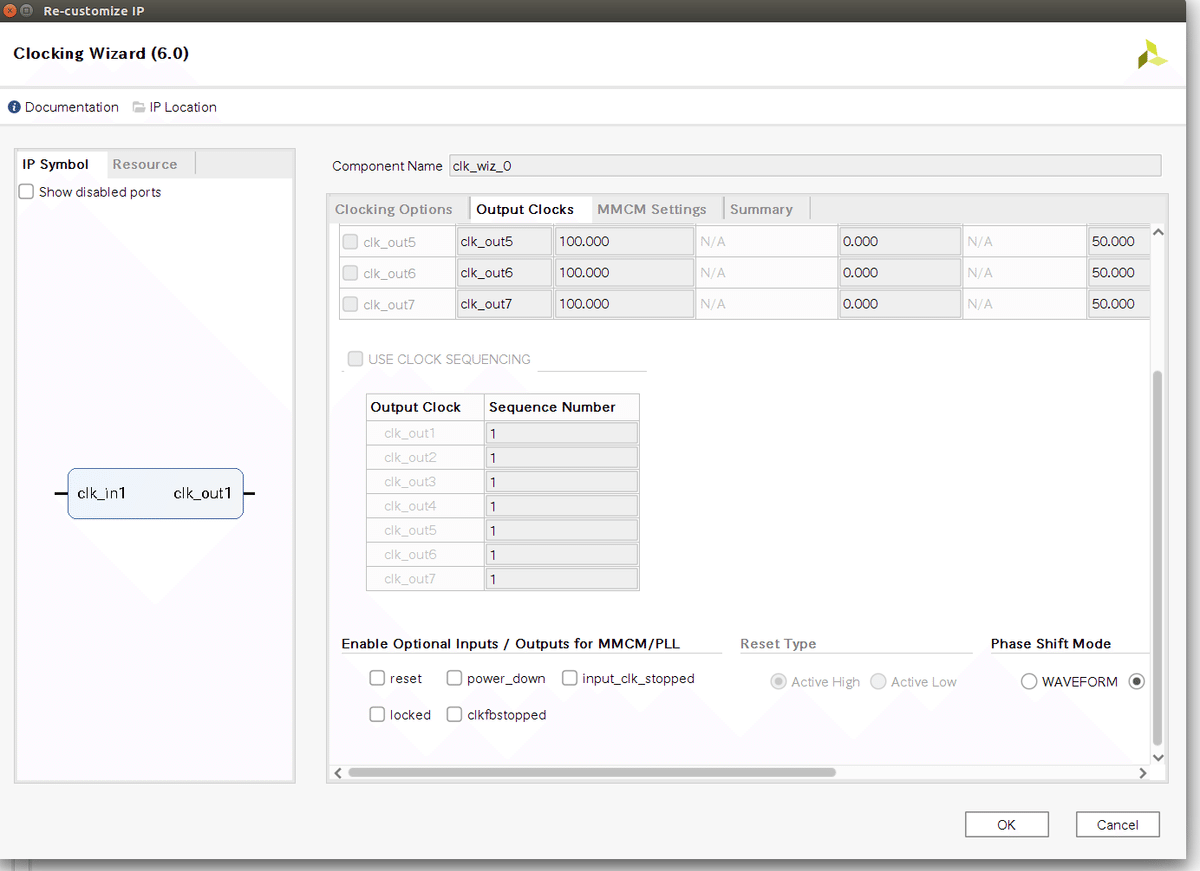Click the clk_in1 port on symbol
Screen dimensions: 1200x871
(101, 493)
